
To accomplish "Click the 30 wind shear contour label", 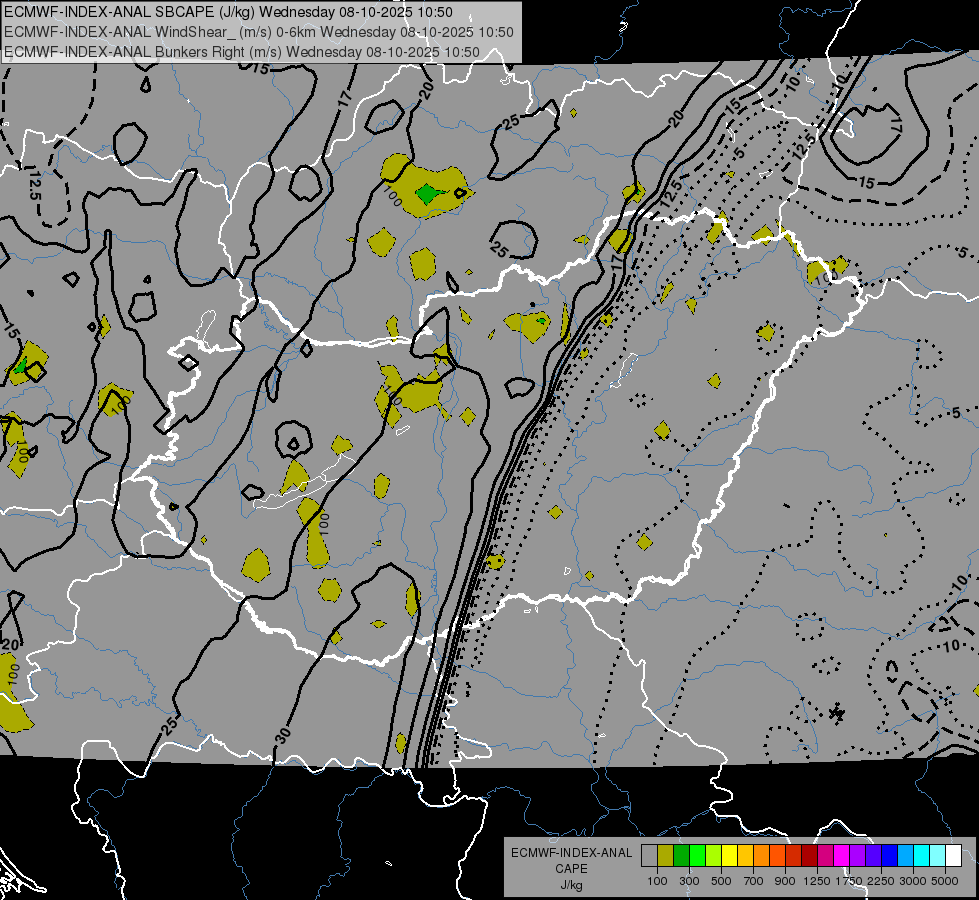I will coord(283,736).
